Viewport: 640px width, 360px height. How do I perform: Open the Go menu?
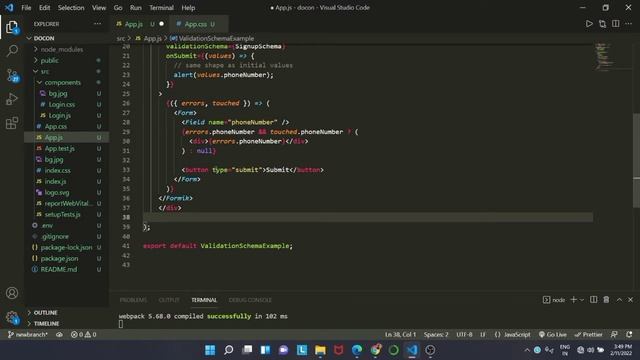pyautogui.click(x=118, y=8)
